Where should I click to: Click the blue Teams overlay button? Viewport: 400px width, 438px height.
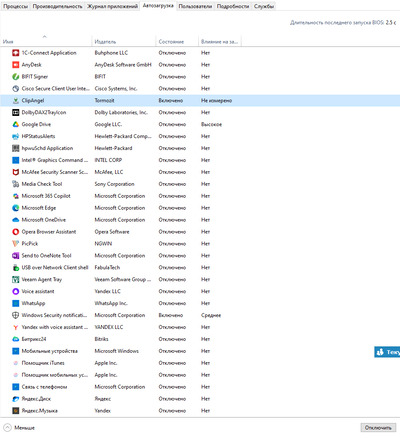387,352
